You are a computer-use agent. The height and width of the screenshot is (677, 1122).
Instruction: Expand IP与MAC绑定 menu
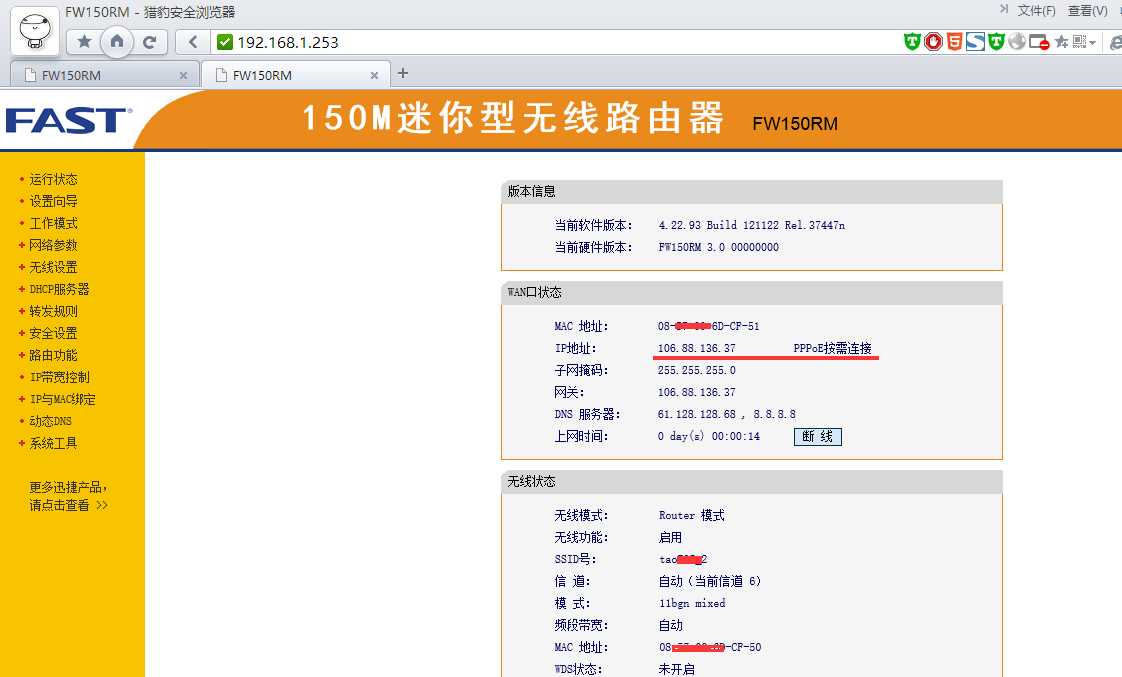point(62,399)
